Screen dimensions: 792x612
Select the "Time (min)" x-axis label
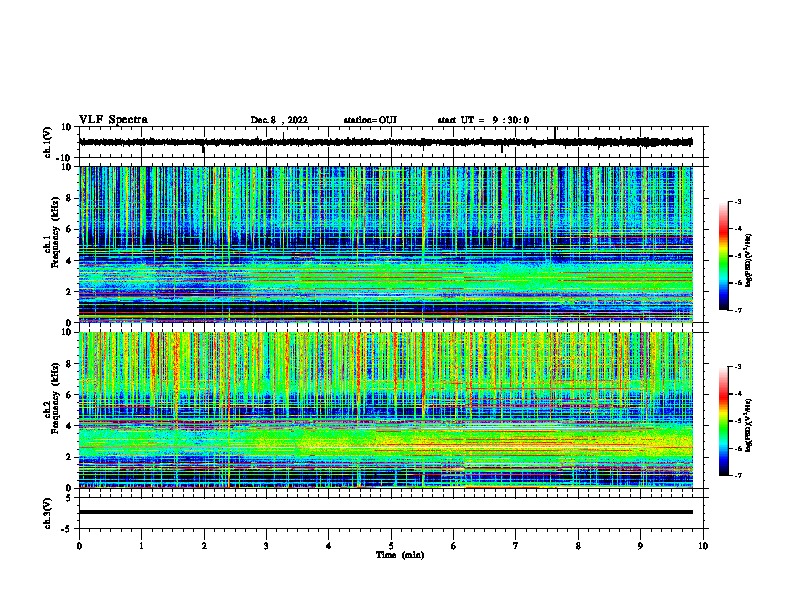(x=400, y=555)
